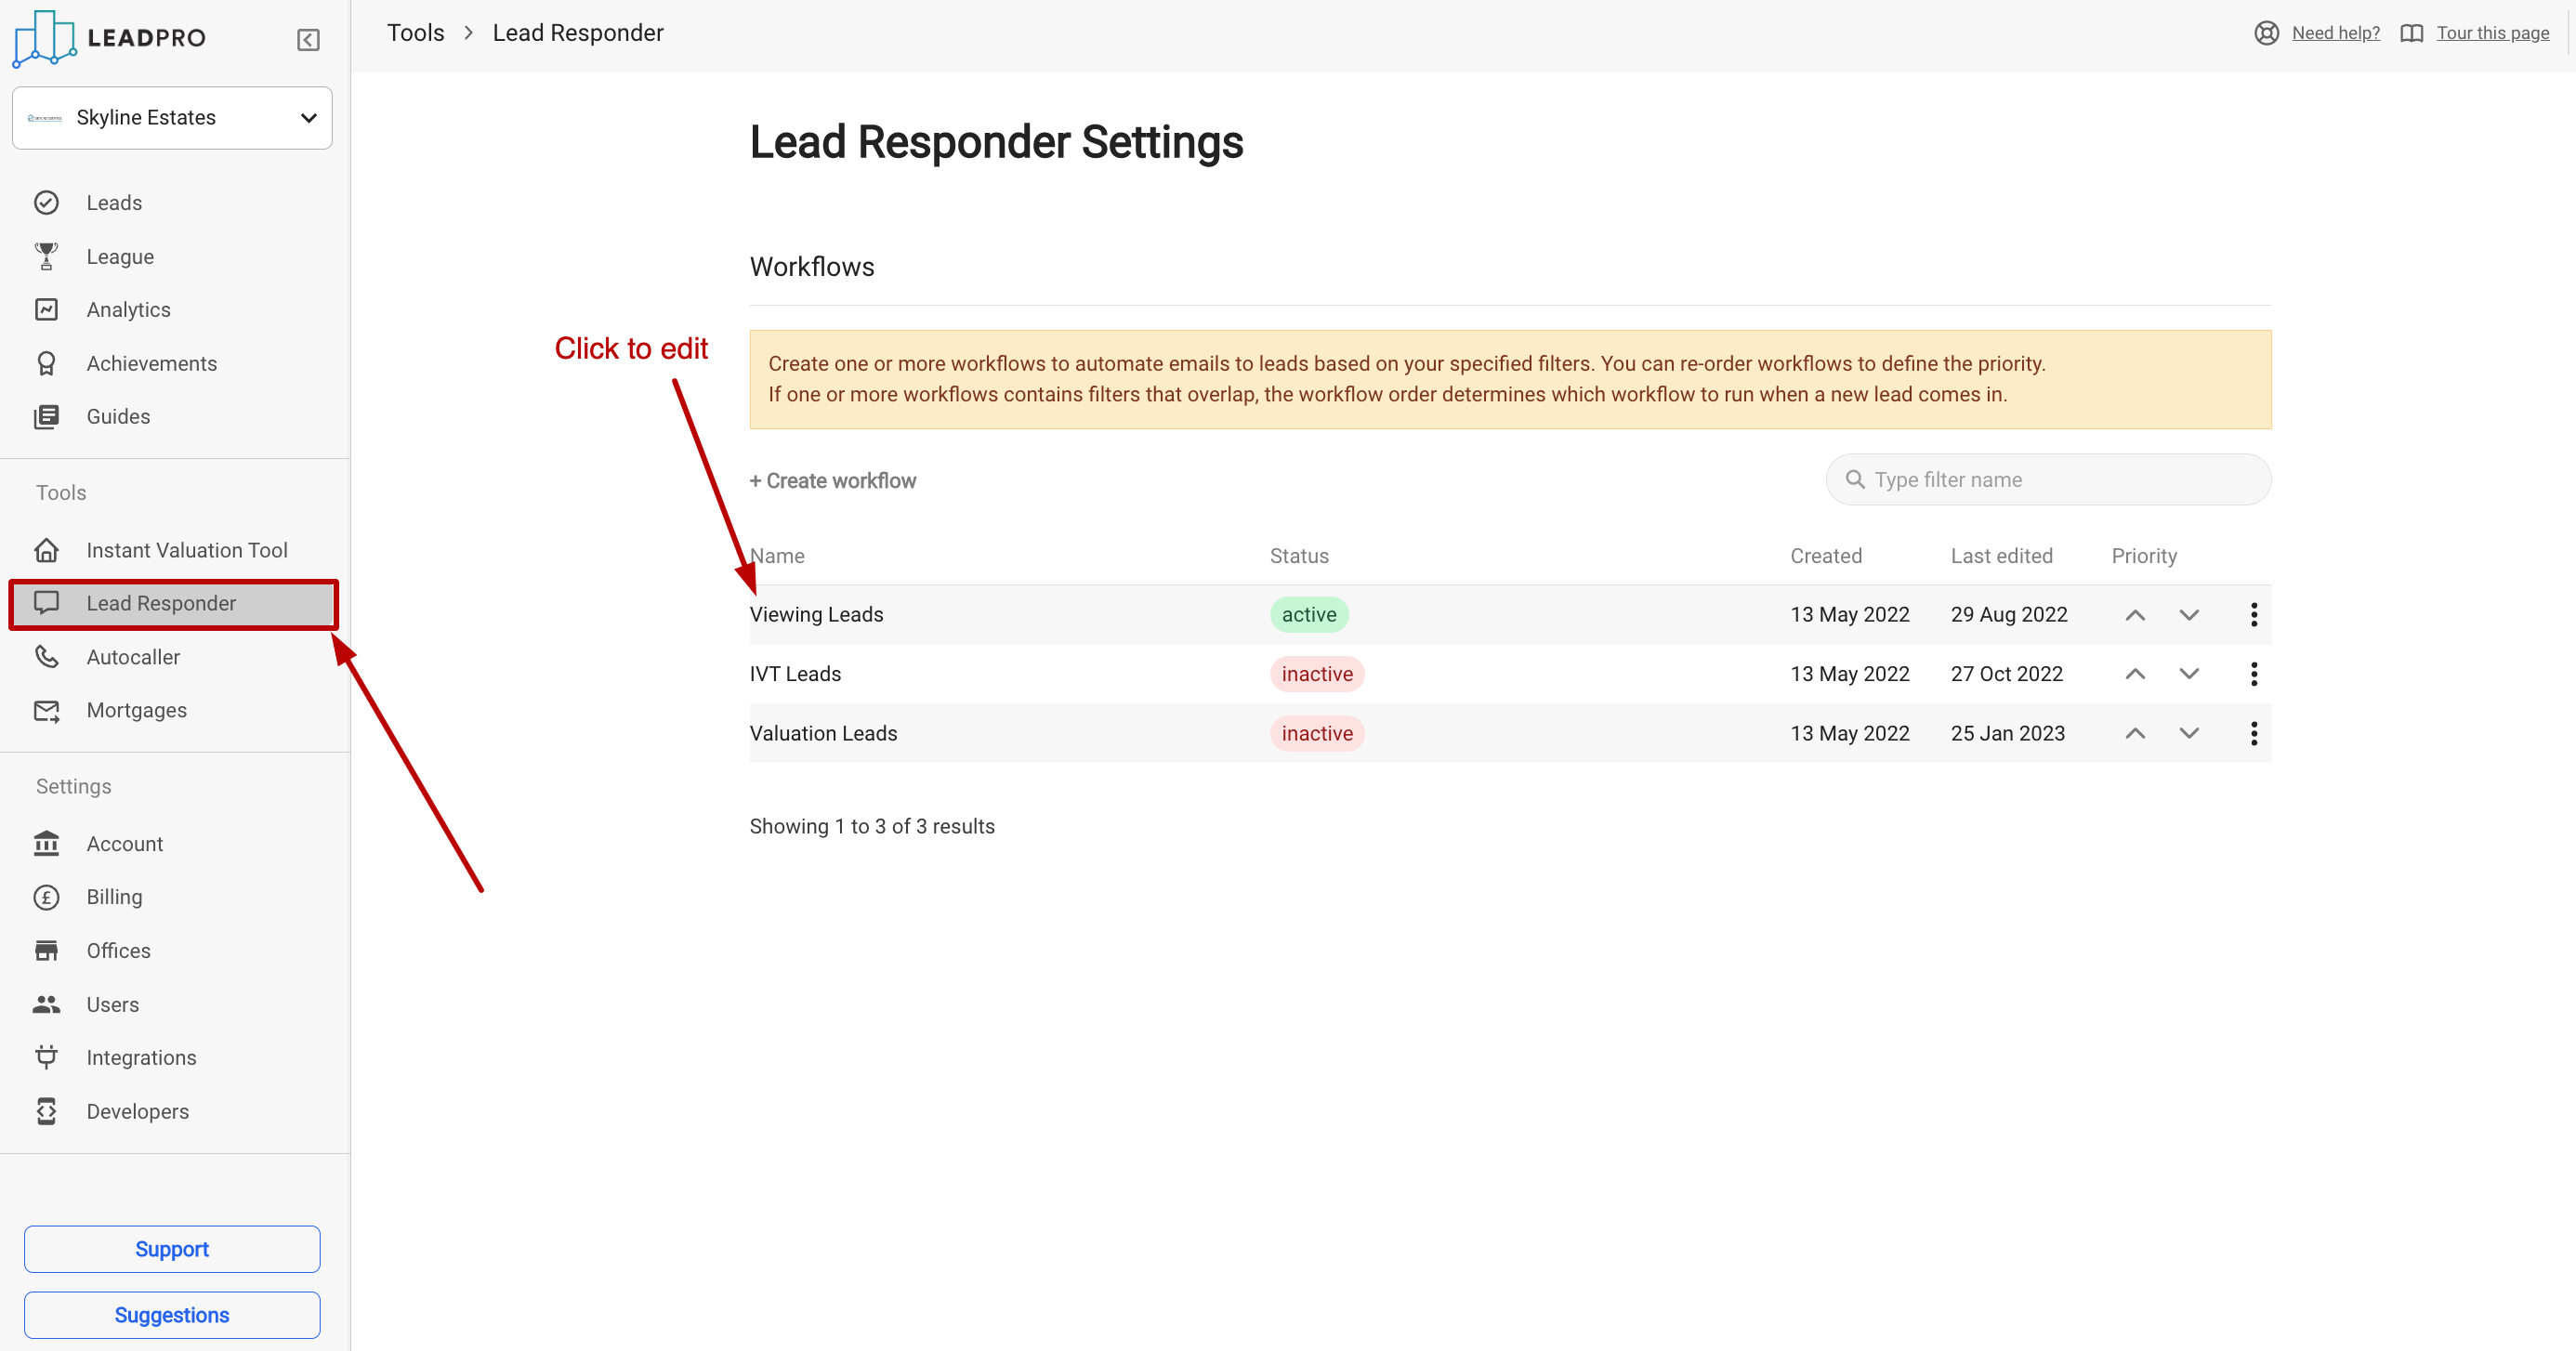Viewport: 2576px width, 1351px height.
Task: Move Valuation Leads priority up
Action: tap(2134, 734)
